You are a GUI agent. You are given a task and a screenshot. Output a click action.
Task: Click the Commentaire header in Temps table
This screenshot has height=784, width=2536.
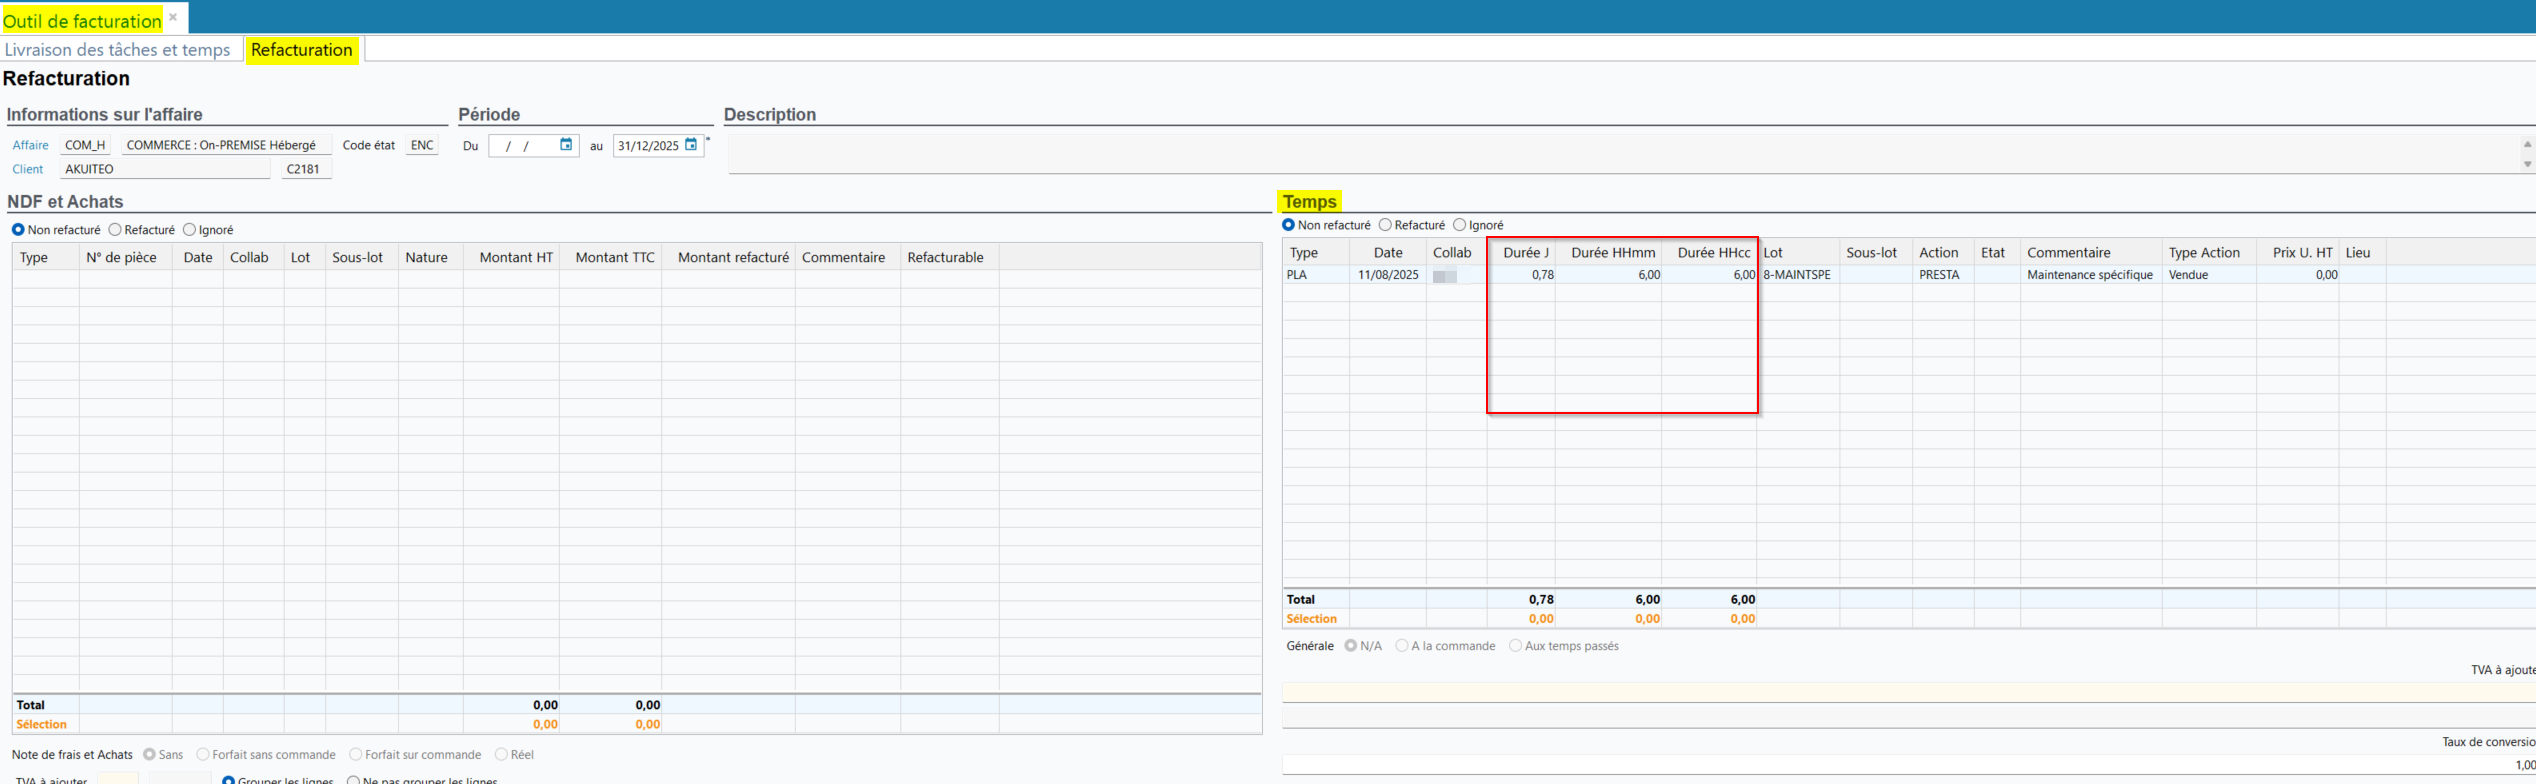(x=2068, y=253)
